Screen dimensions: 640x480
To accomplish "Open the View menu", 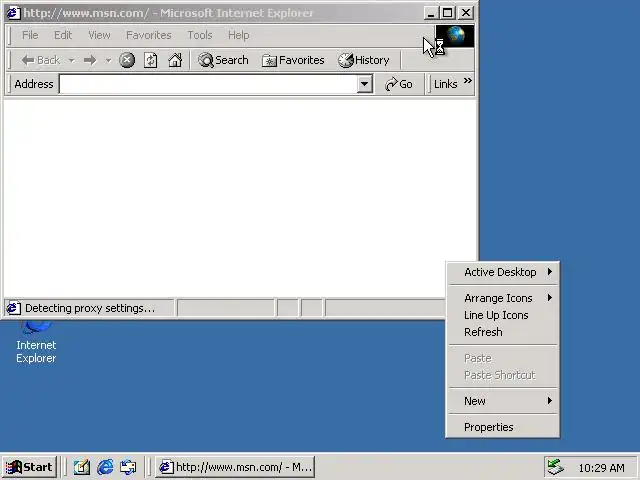I will coord(99,35).
